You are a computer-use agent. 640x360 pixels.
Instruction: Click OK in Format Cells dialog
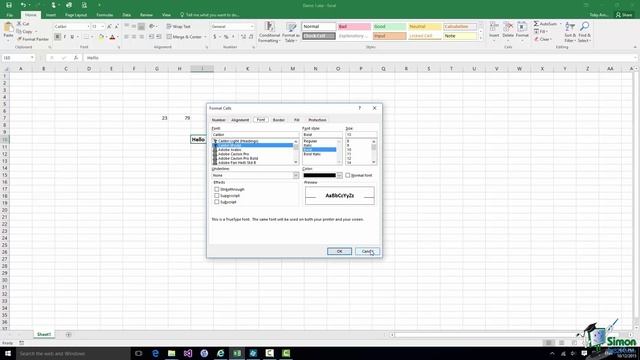click(339, 251)
